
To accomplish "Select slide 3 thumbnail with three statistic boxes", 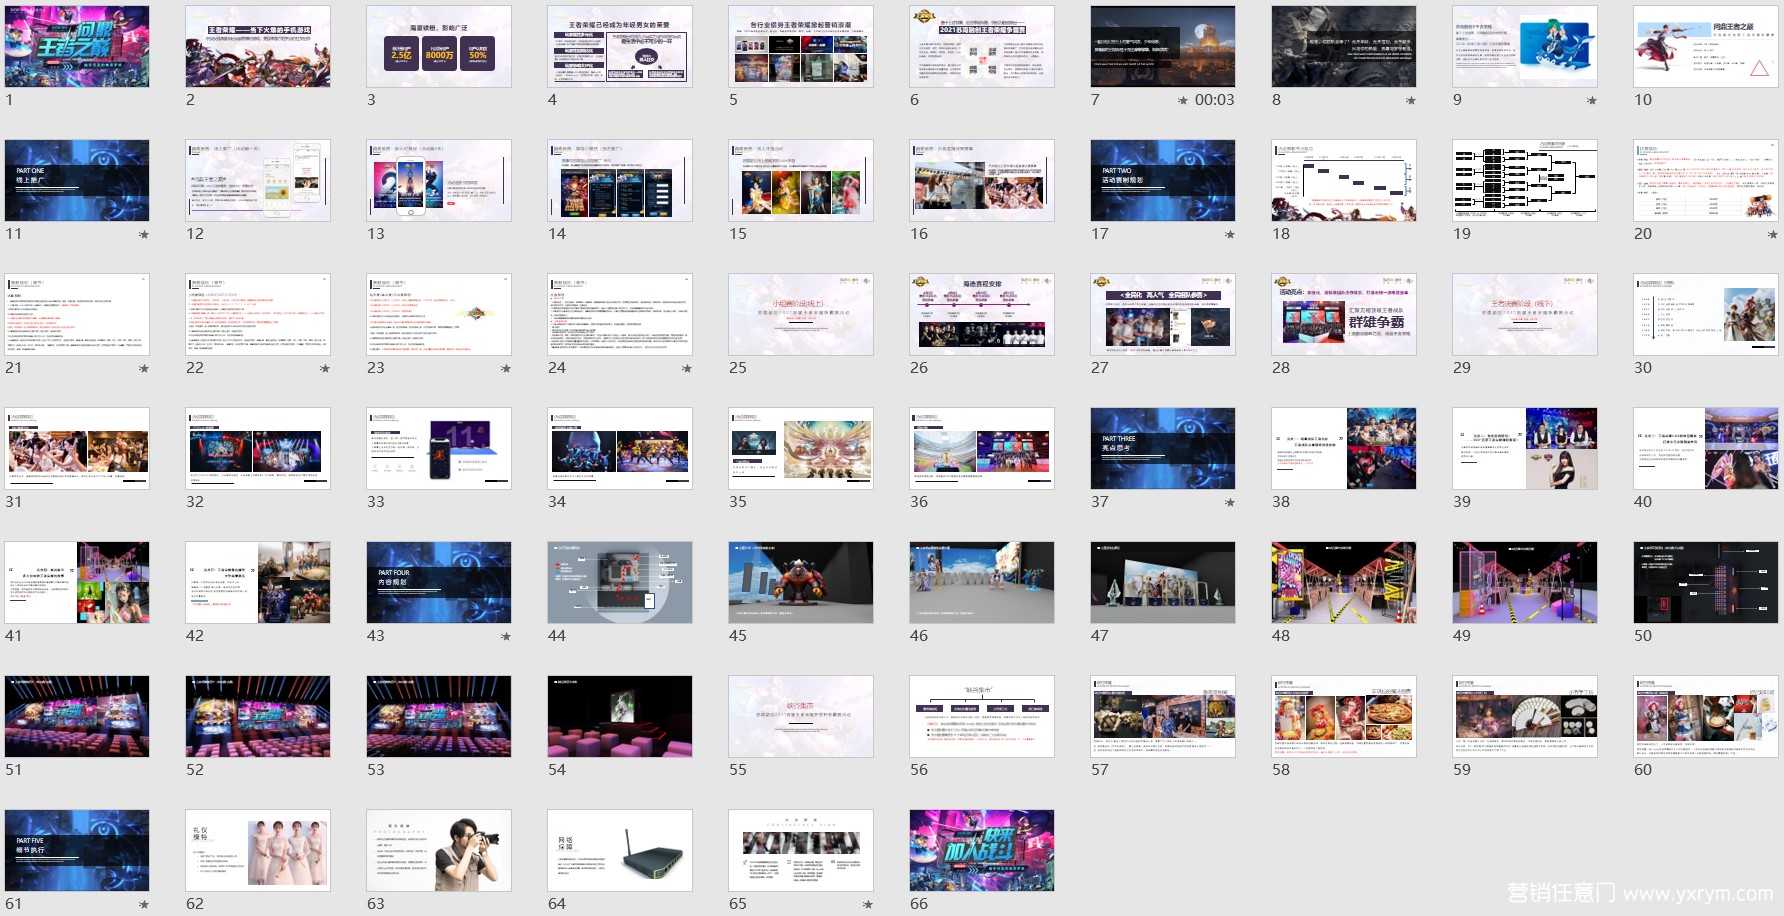I will [439, 47].
